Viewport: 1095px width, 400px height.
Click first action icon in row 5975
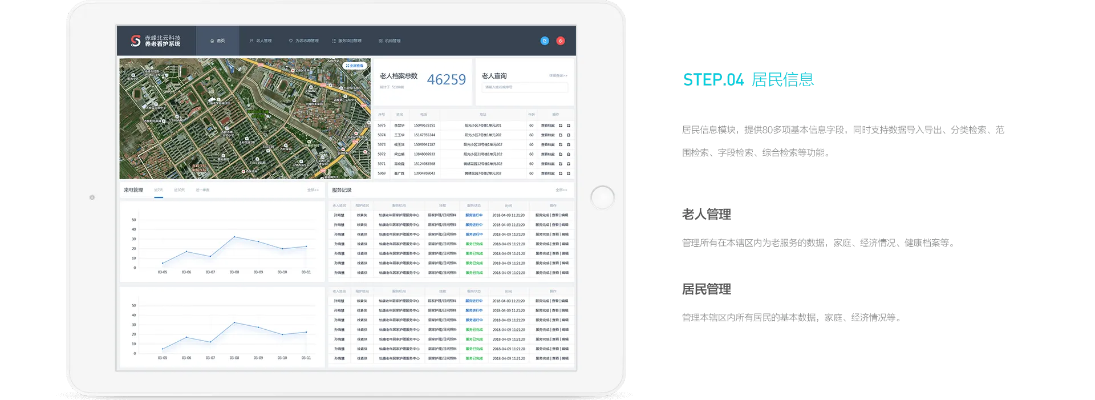[x=560, y=125]
